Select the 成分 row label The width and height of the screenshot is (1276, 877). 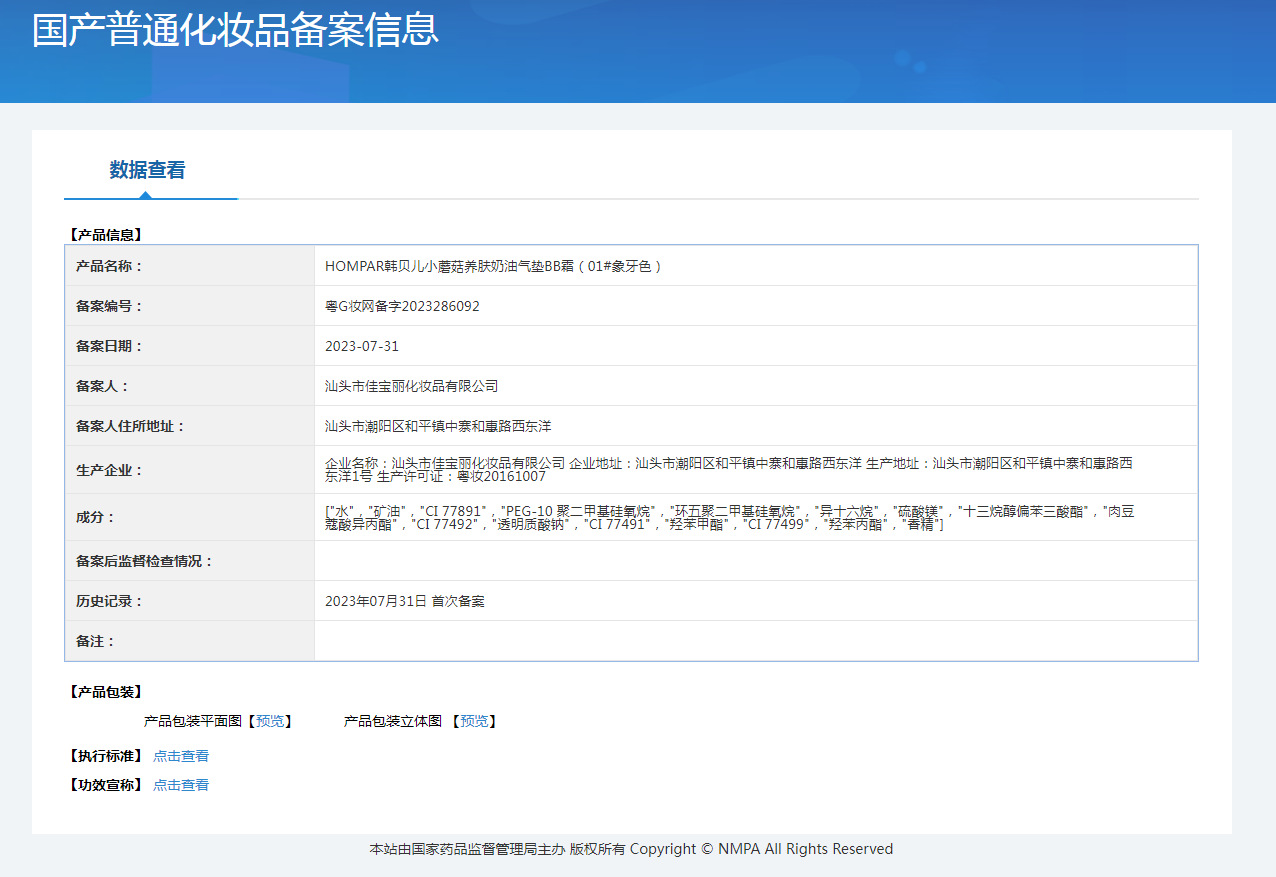(96, 517)
